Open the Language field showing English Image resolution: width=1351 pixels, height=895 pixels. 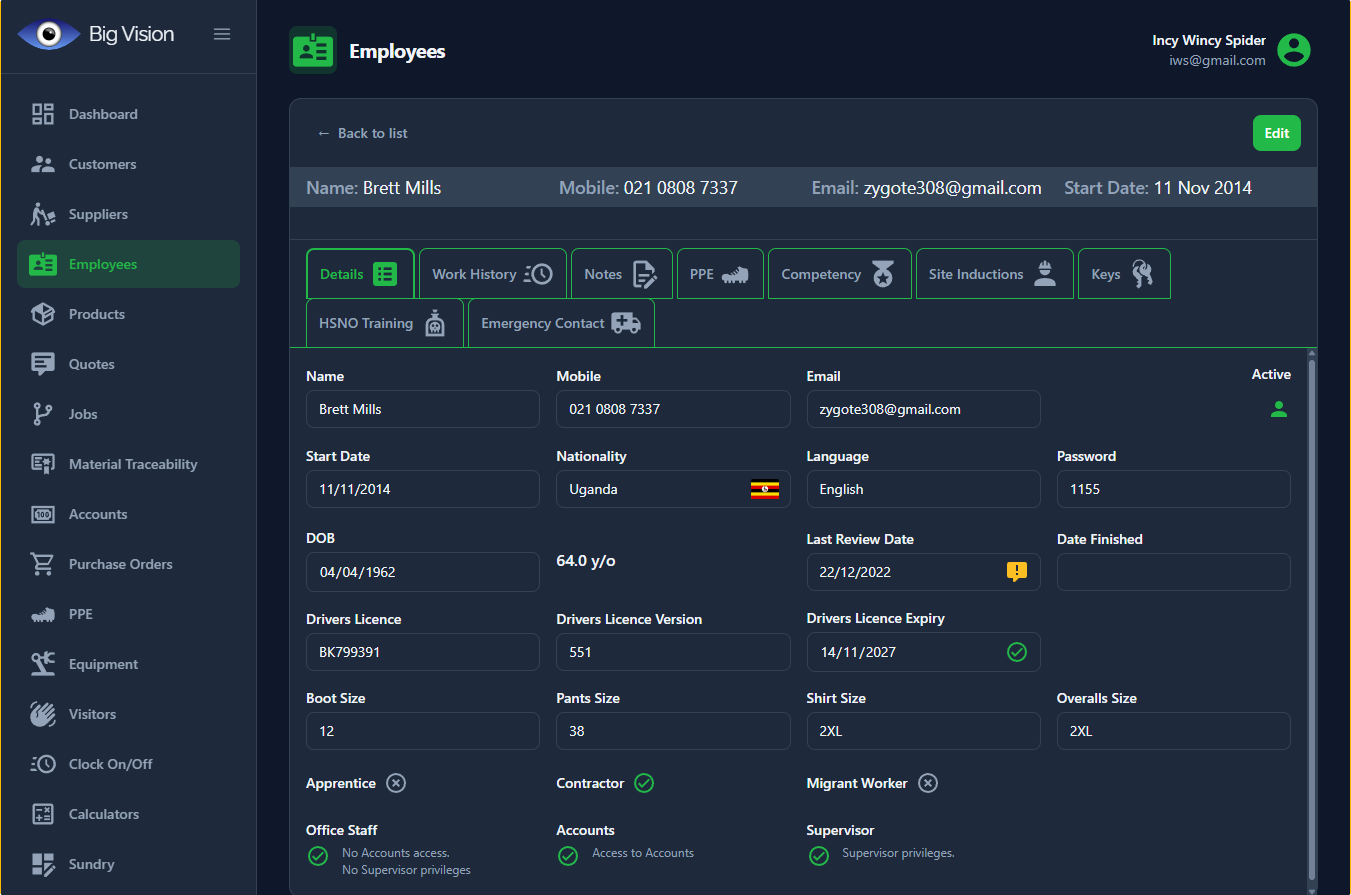pos(922,490)
